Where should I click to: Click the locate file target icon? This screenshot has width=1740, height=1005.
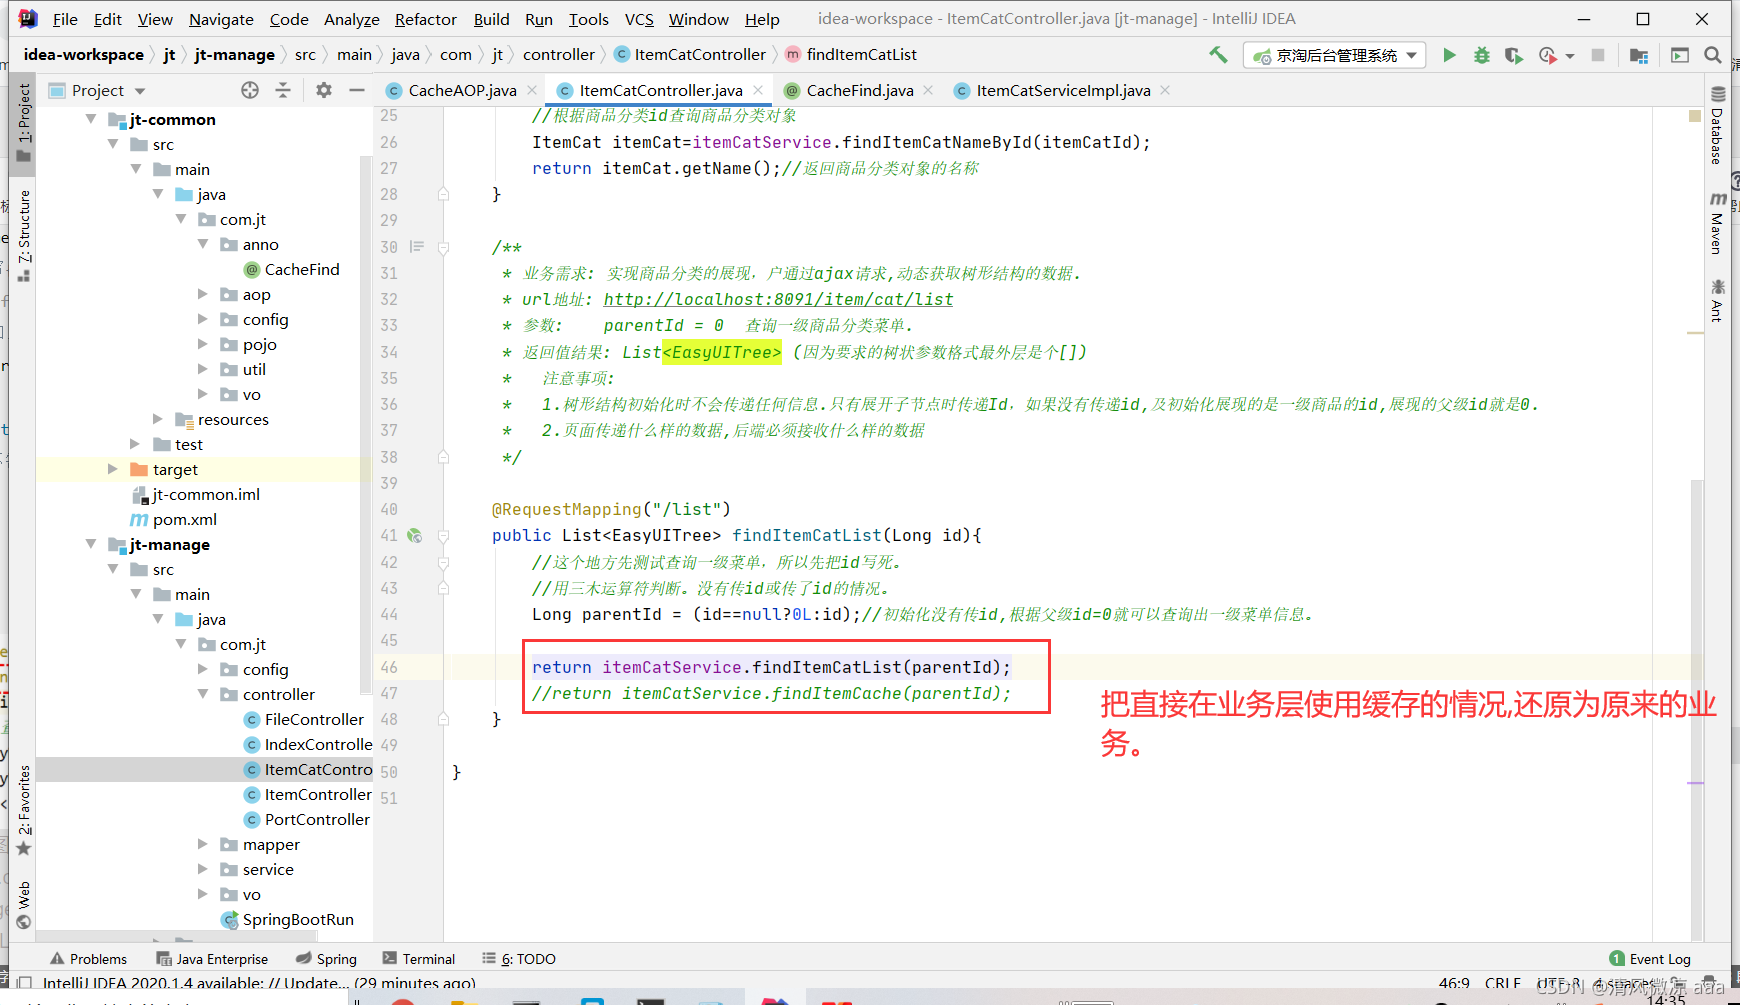point(250,90)
